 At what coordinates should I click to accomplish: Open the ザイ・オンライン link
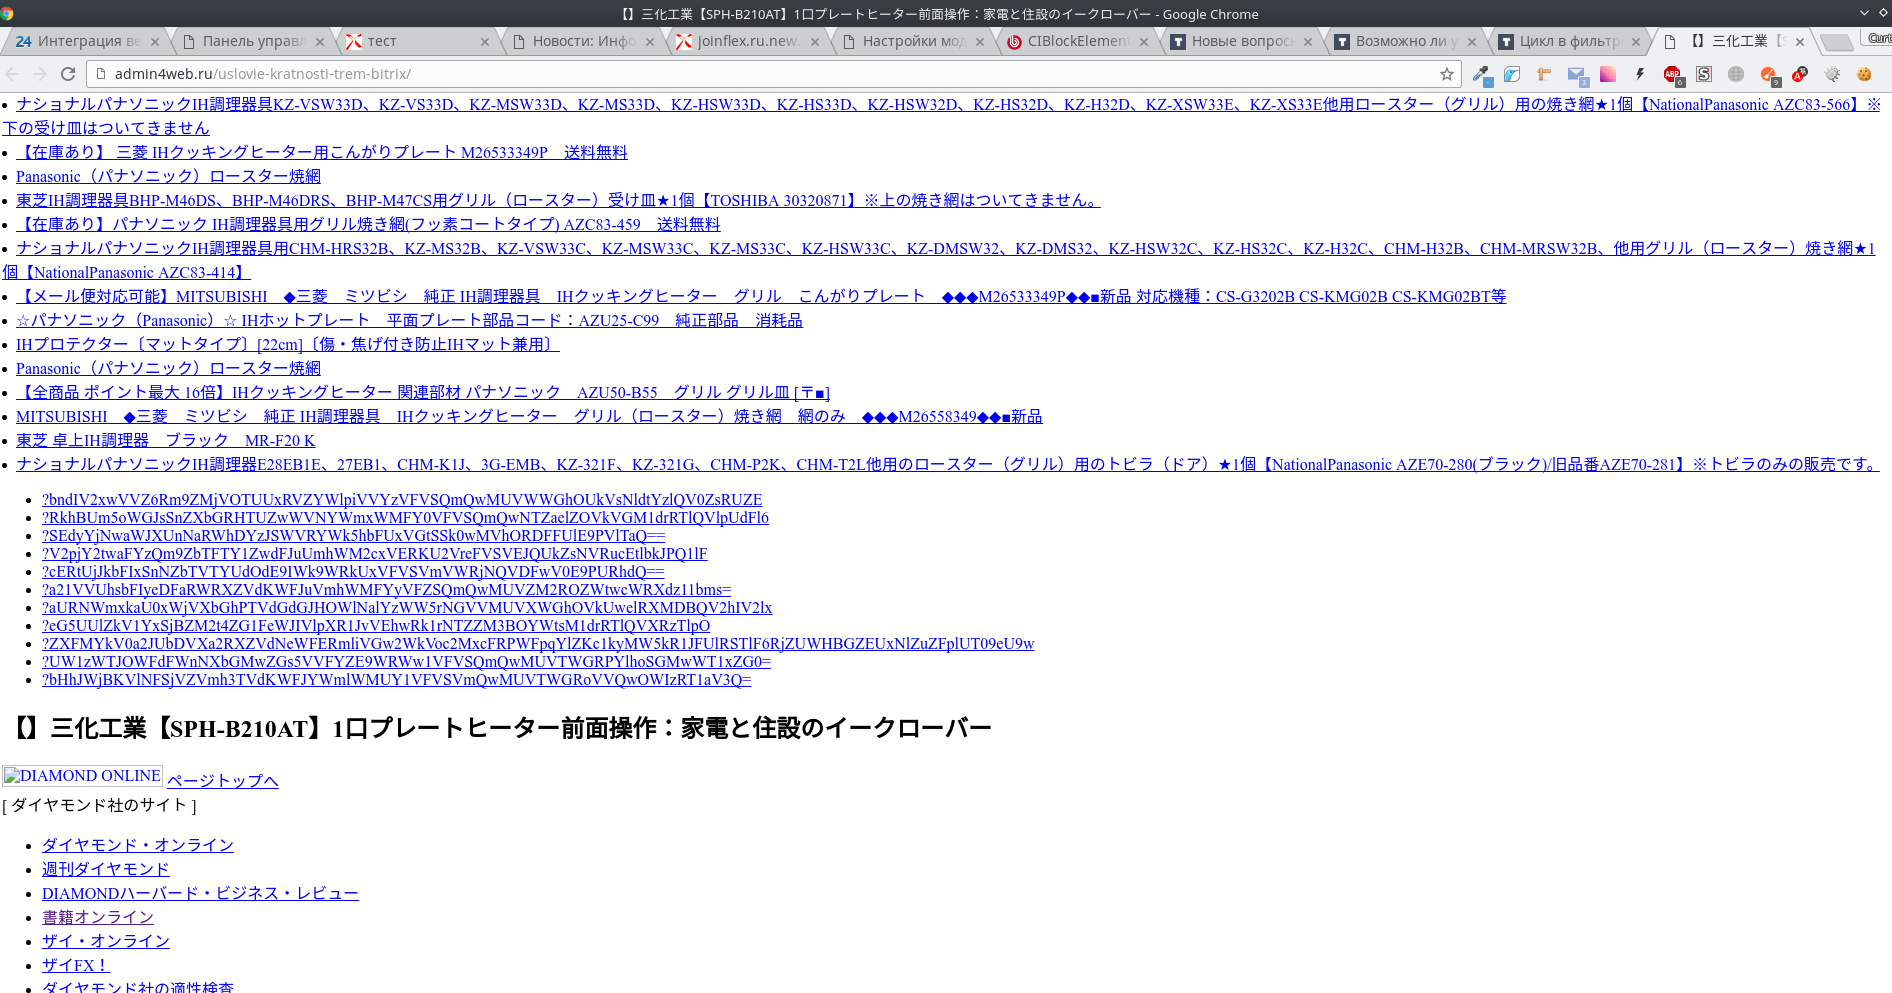[x=106, y=941]
